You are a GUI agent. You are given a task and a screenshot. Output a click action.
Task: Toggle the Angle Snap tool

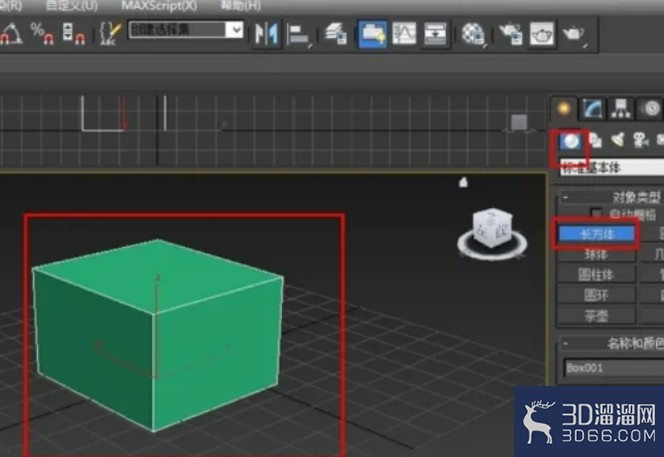click(11, 33)
